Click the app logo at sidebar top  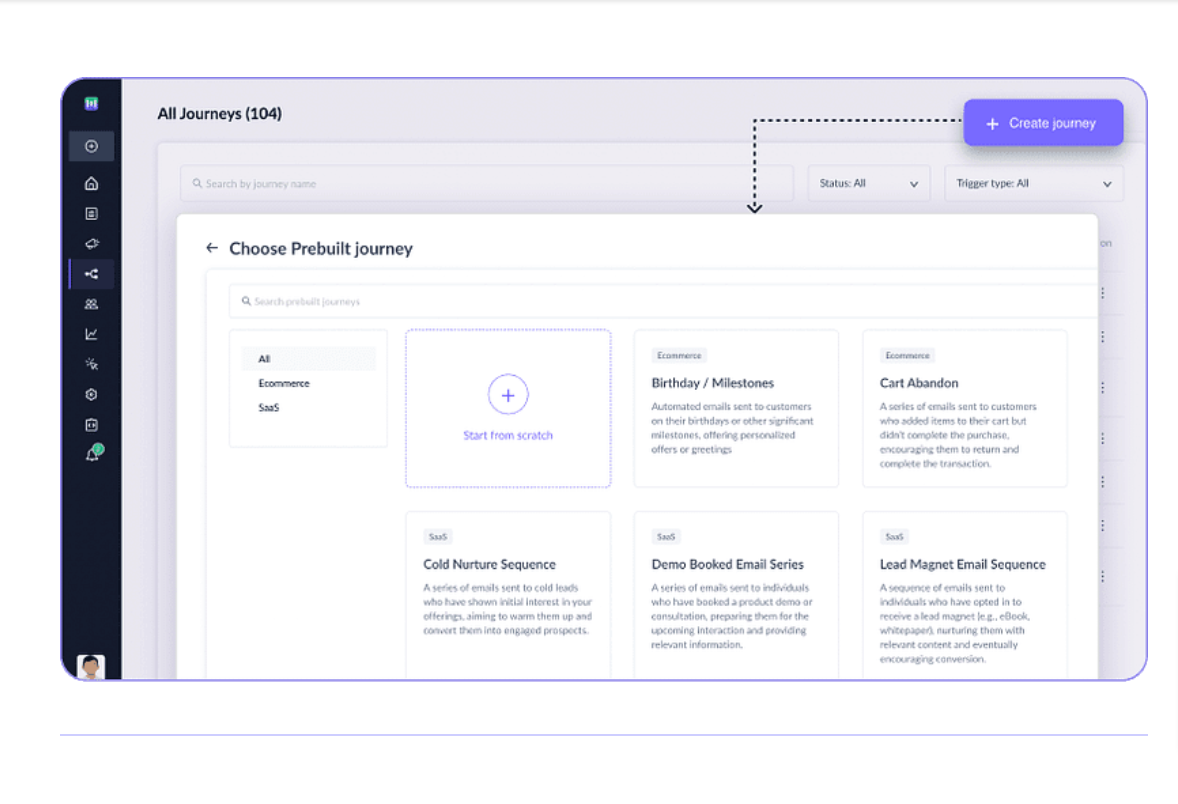tap(91, 102)
